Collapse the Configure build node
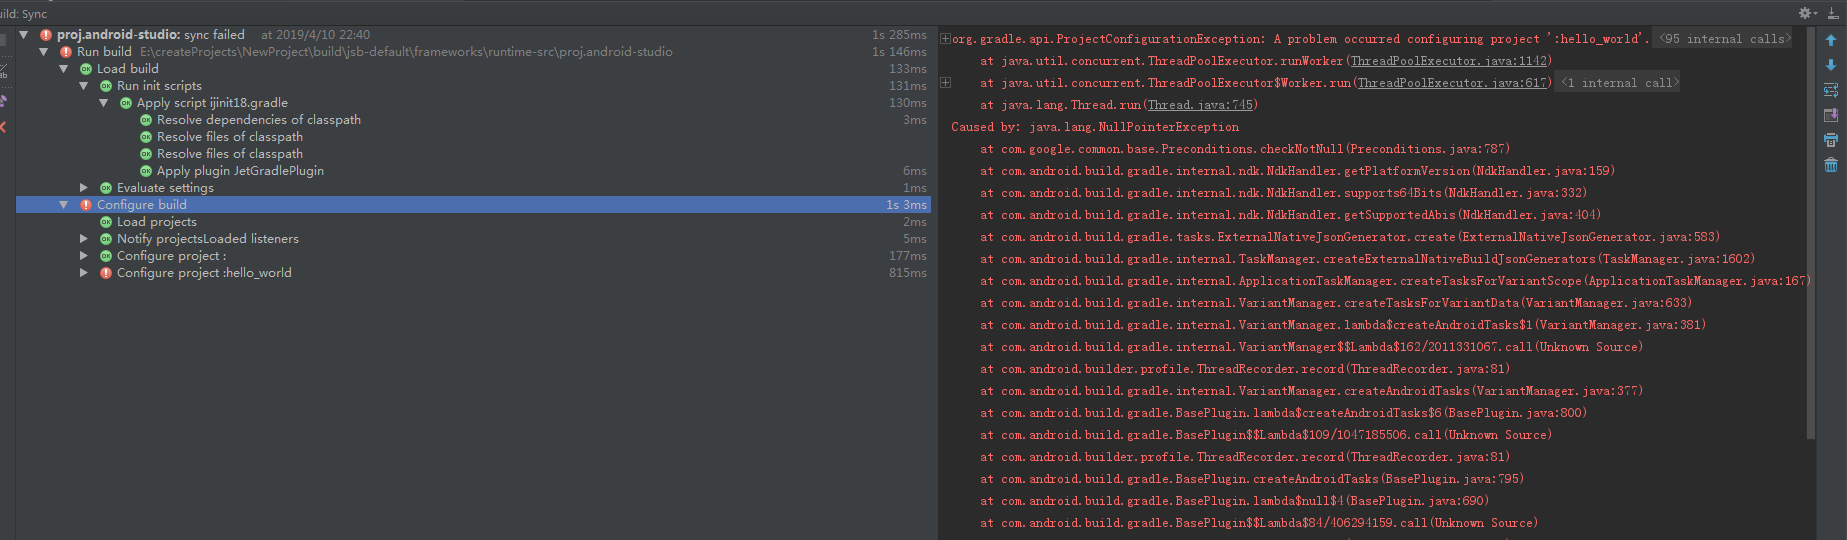The image size is (1847, 540). 64,205
